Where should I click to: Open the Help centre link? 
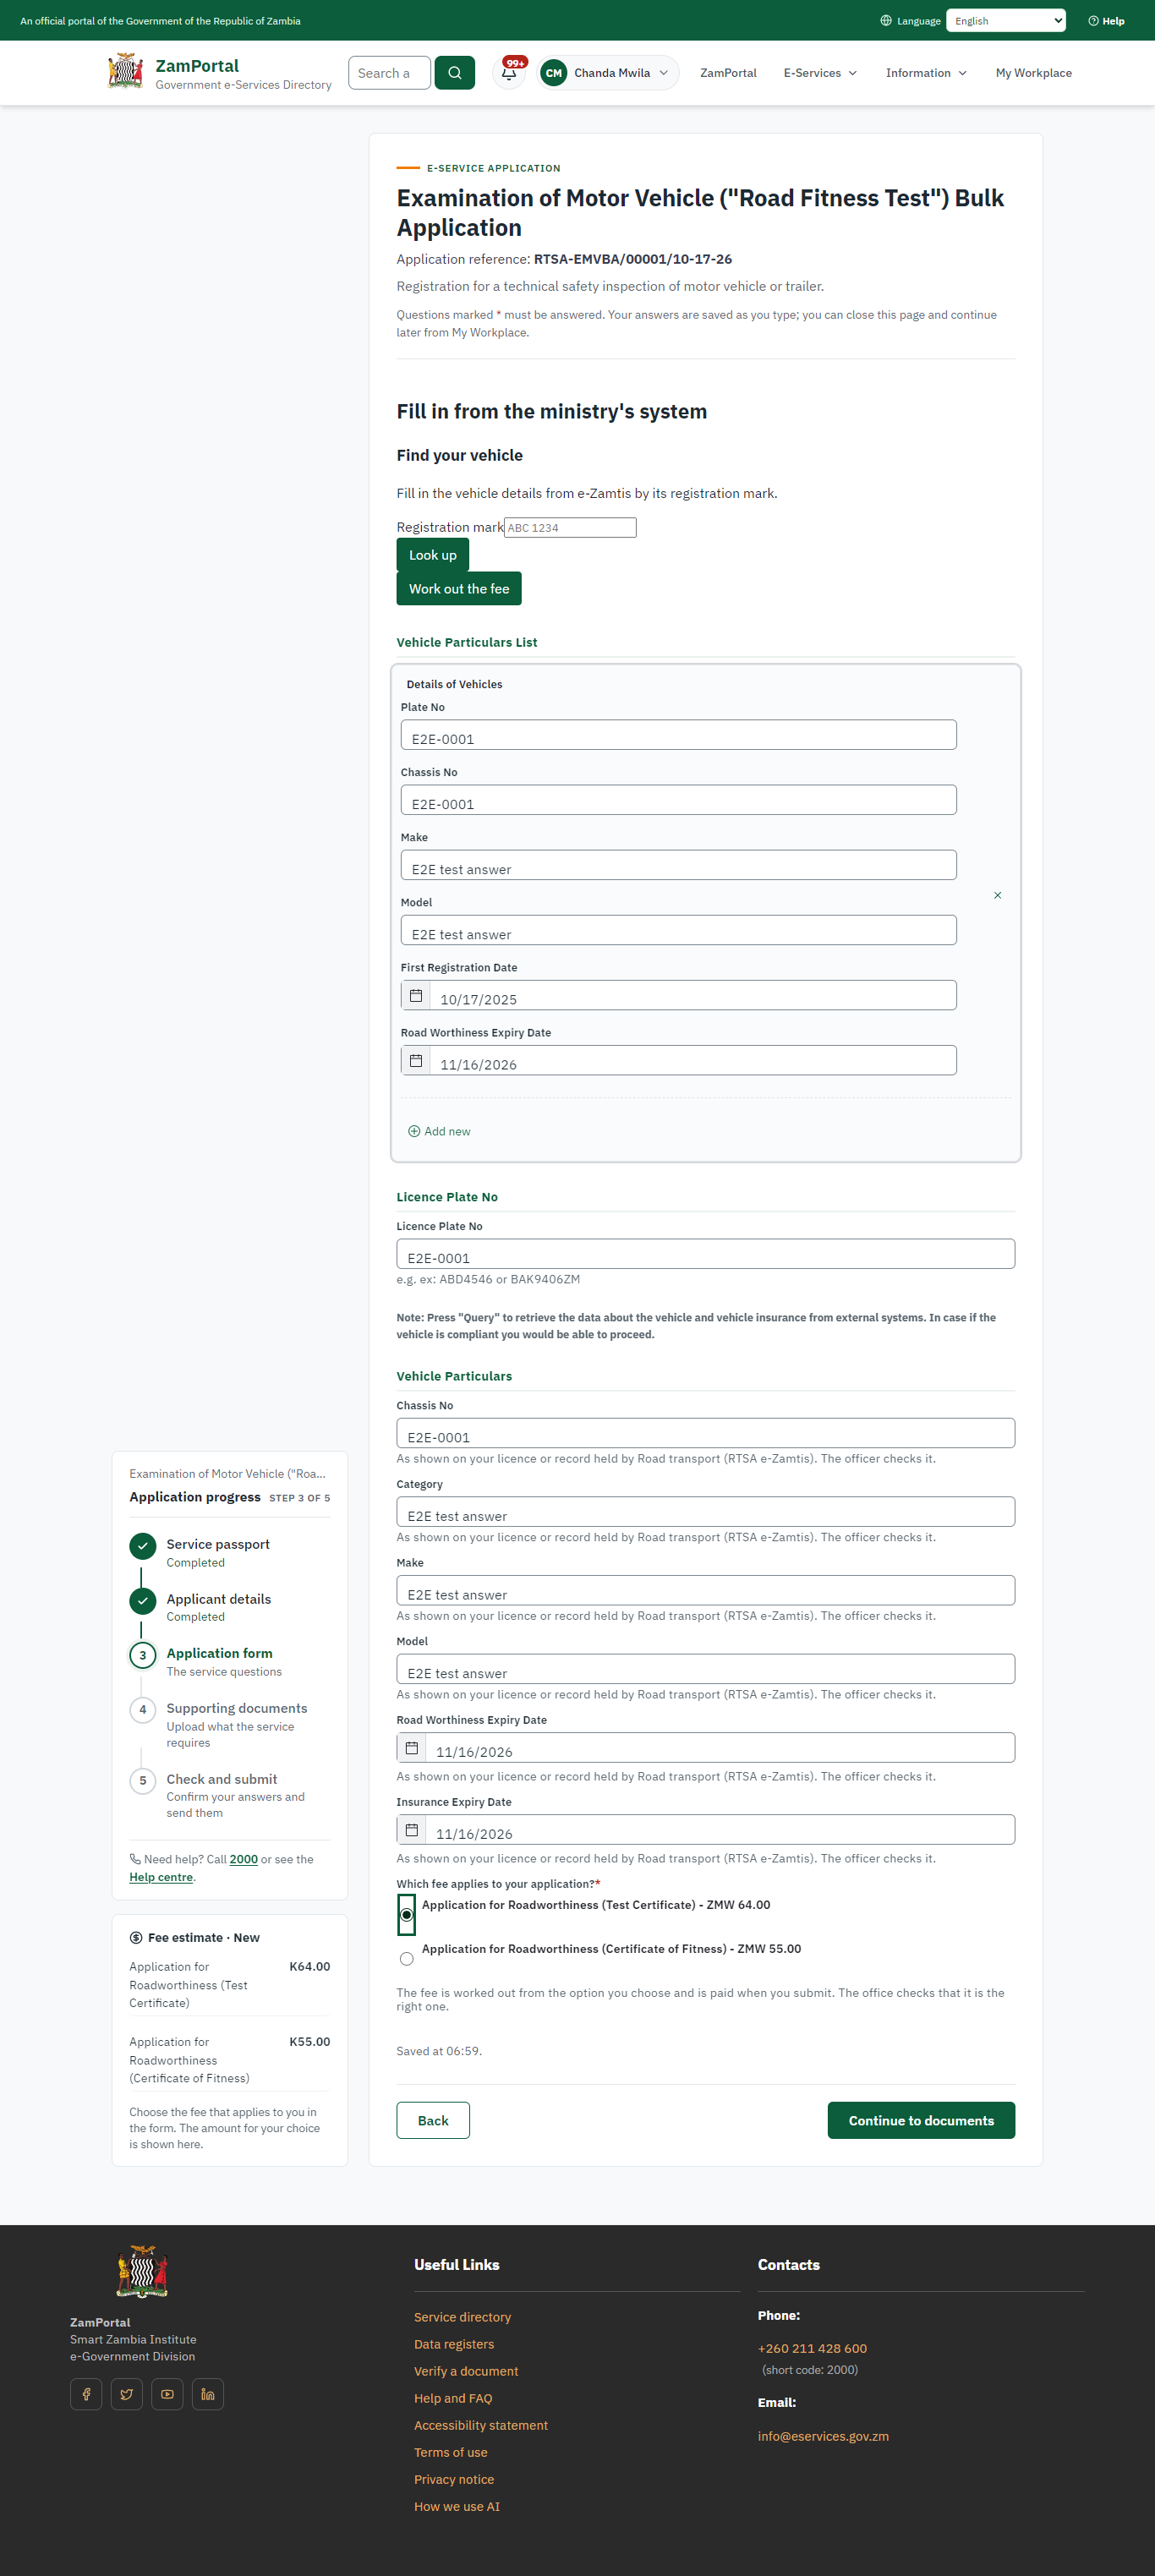pyautogui.click(x=161, y=1877)
